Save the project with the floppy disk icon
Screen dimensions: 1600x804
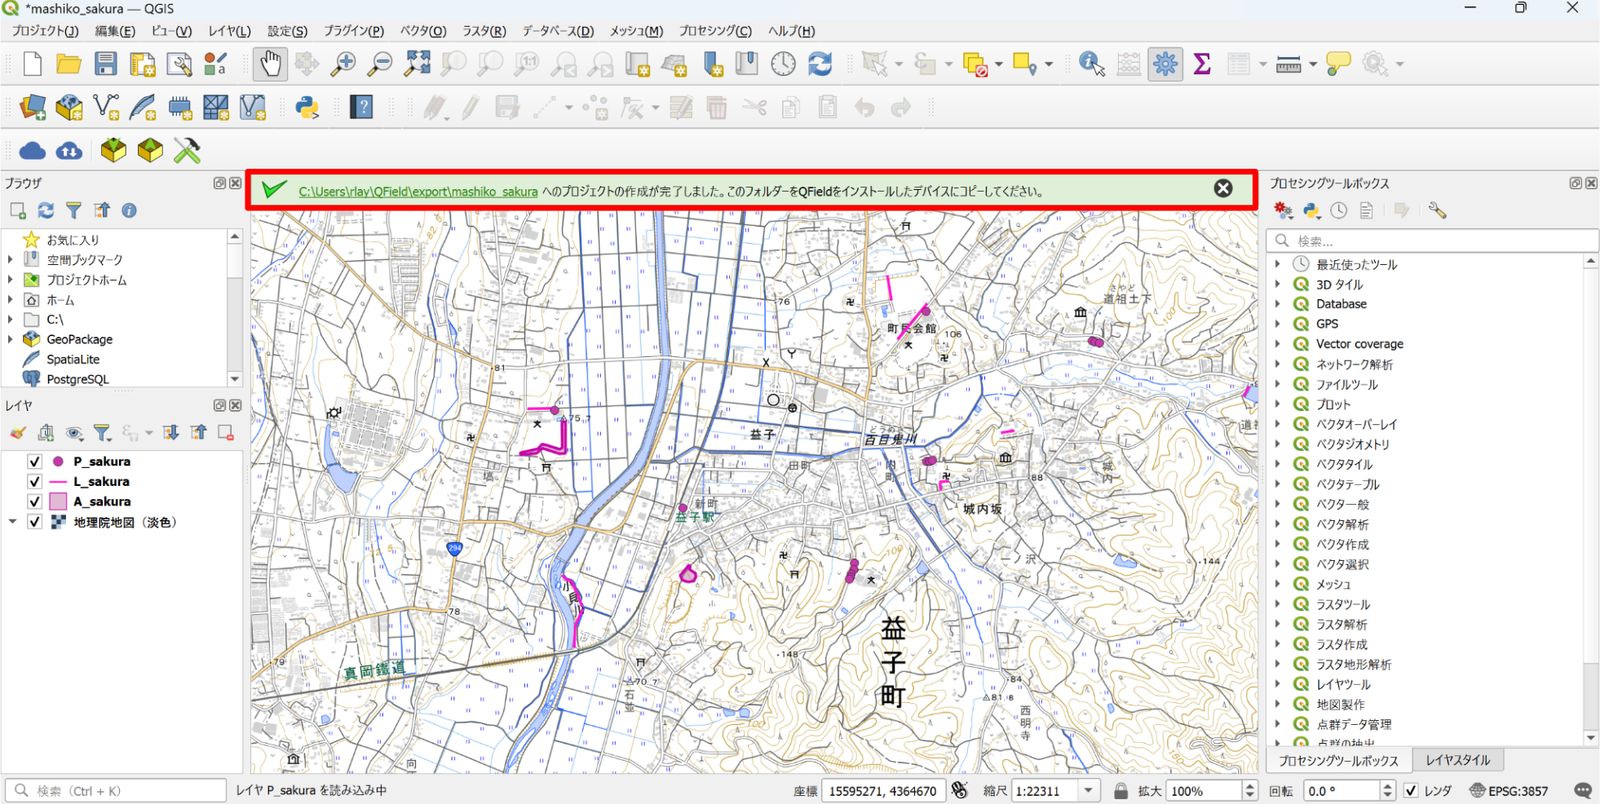tap(105, 64)
